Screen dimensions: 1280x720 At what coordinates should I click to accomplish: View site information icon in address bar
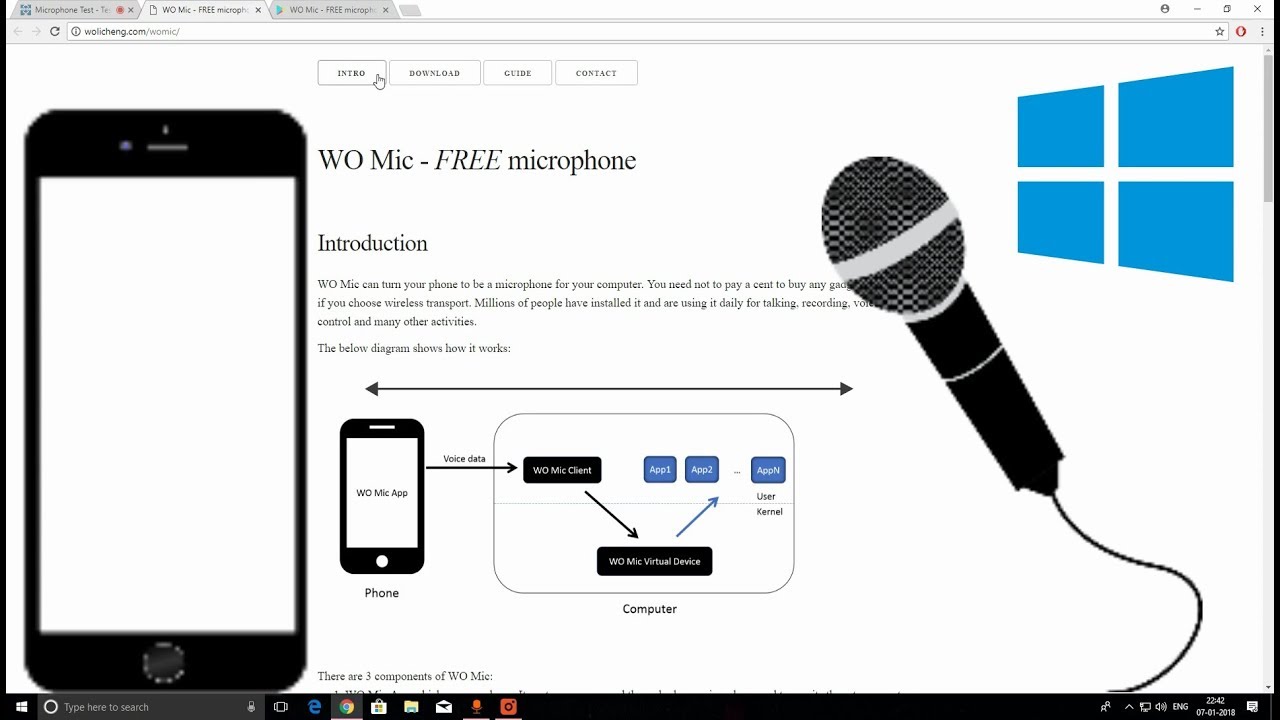(x=75, y=31)
